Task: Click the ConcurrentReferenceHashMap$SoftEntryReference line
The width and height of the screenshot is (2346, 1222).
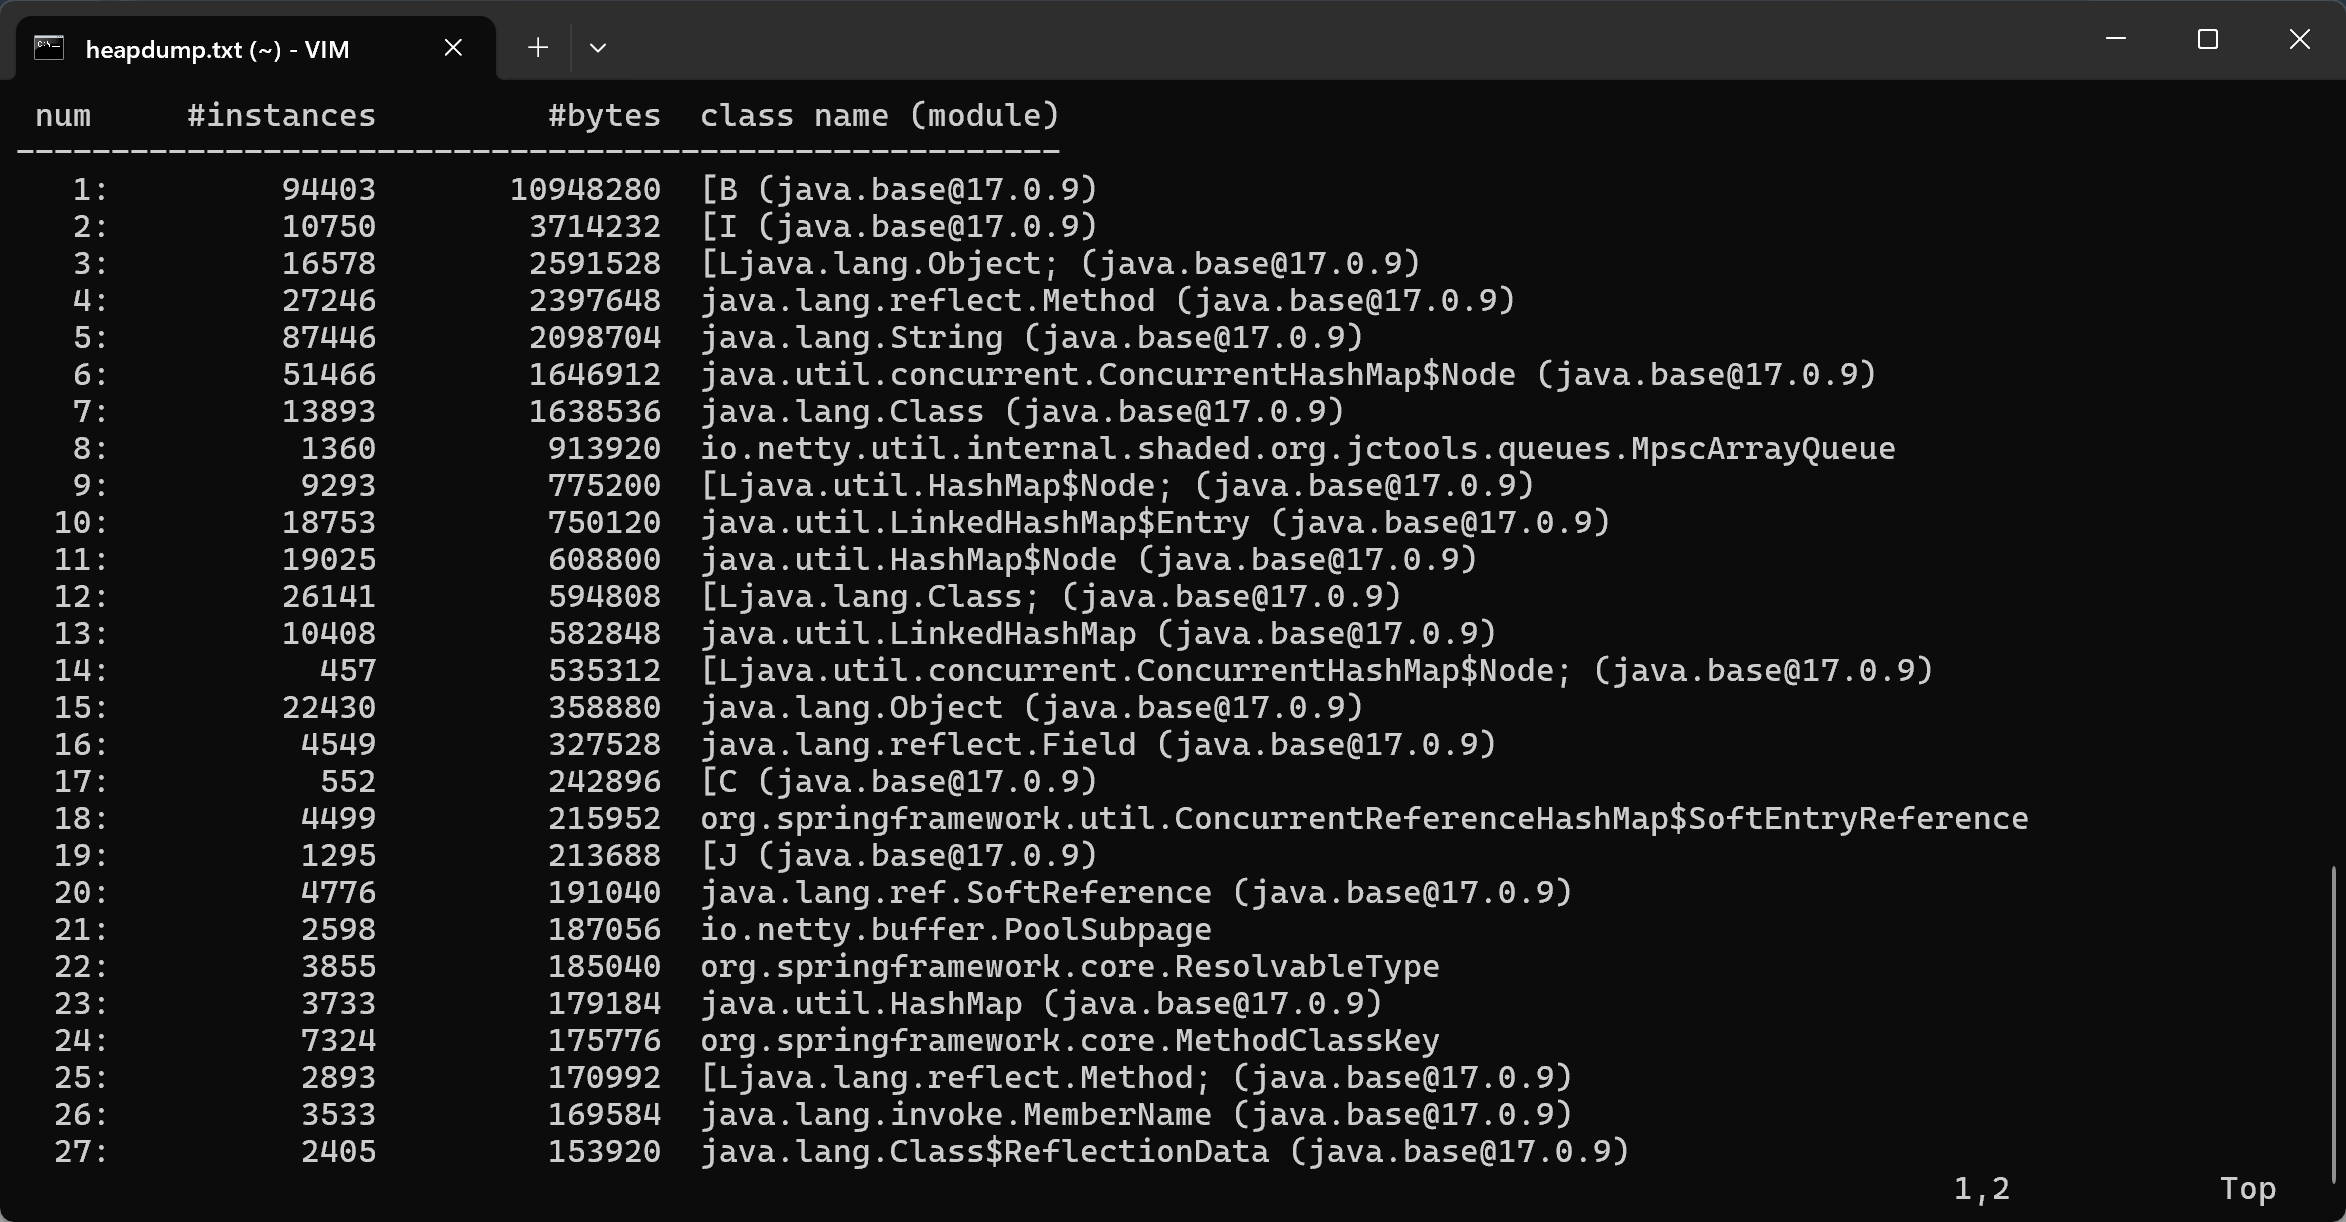Action: click(1363, 819)
